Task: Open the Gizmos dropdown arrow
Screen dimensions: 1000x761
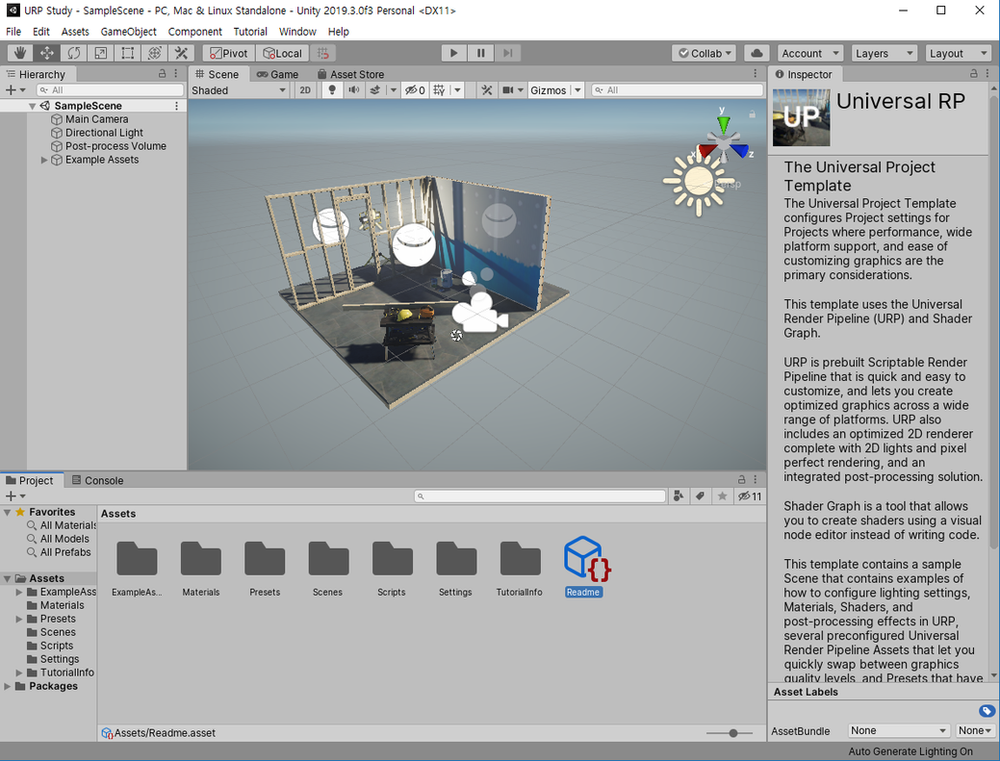Action: pos(577,90)
